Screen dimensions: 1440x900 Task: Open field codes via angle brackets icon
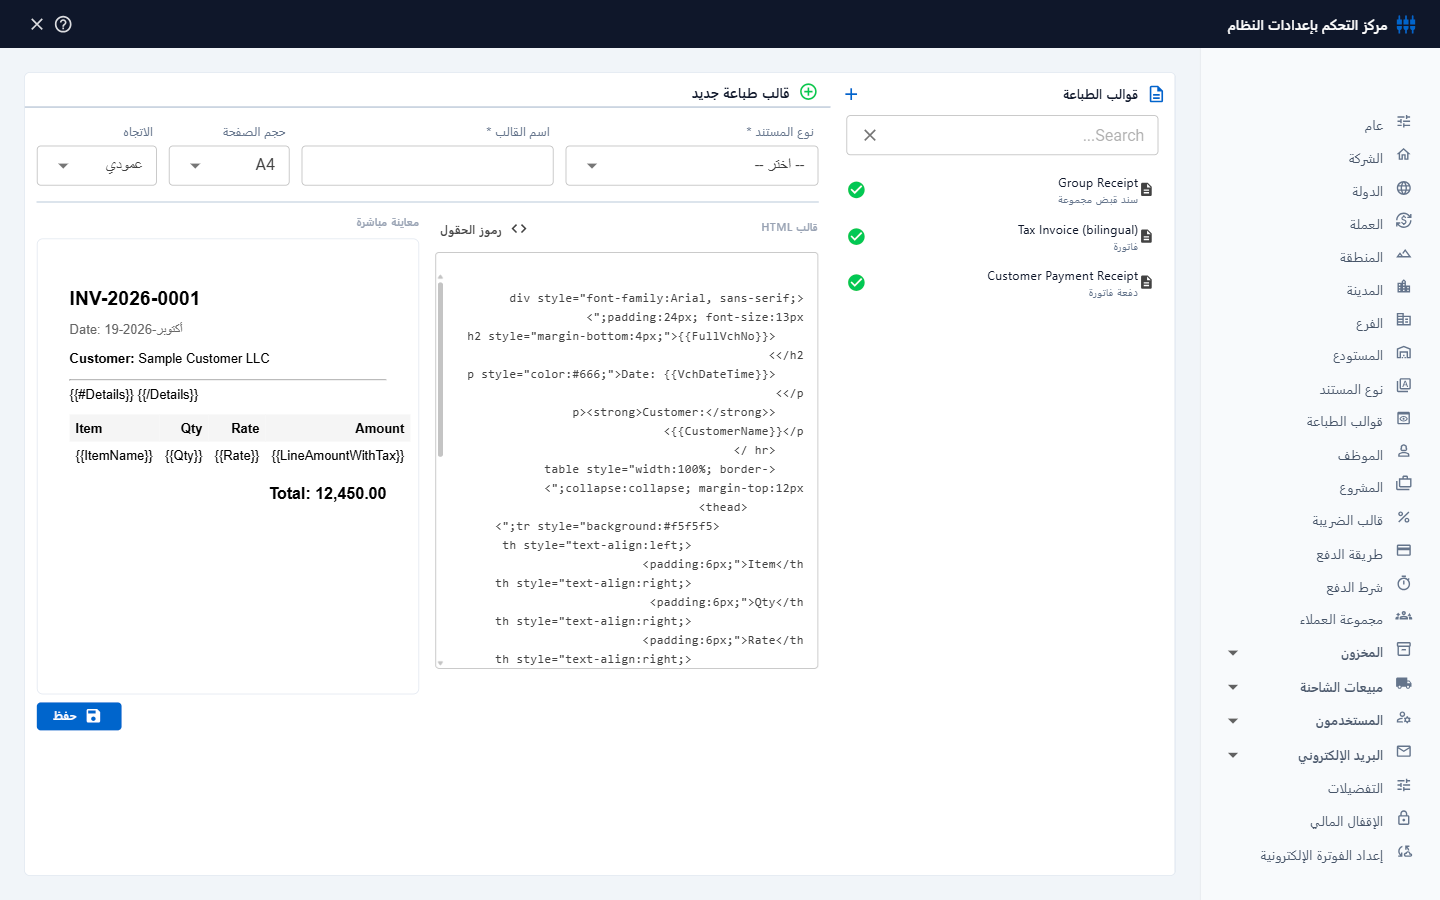pyautogui.click(x=519, y=229)
